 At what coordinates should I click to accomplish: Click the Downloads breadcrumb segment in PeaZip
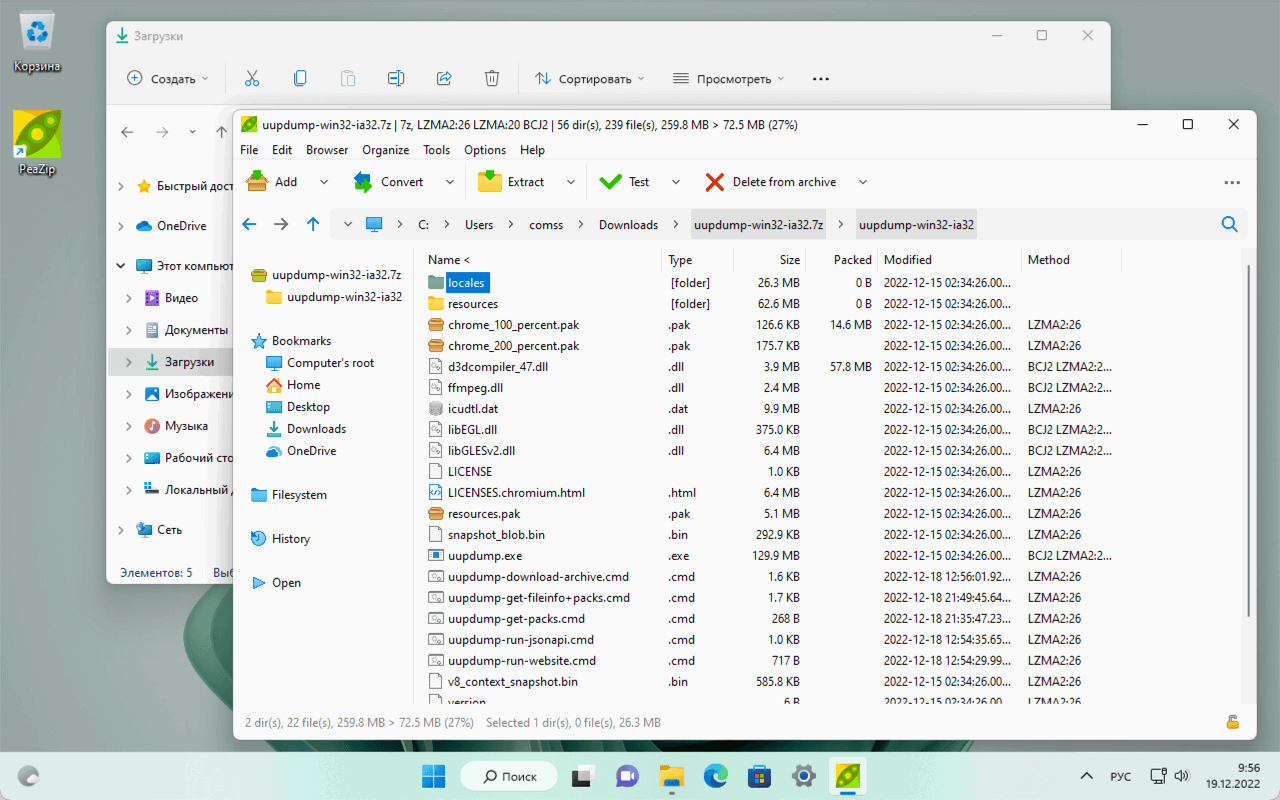(628, 225)
